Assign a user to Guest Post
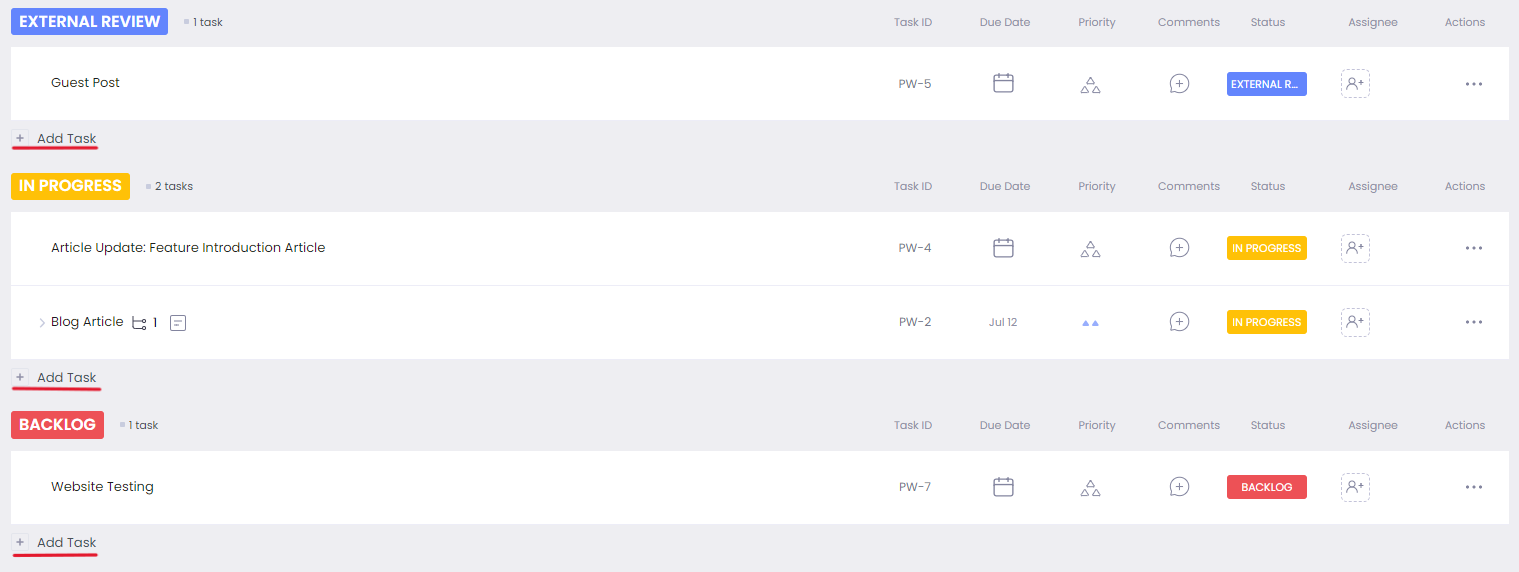Screen dimensions: 1519x572 pyautogui.click(x=1355, y=84)
